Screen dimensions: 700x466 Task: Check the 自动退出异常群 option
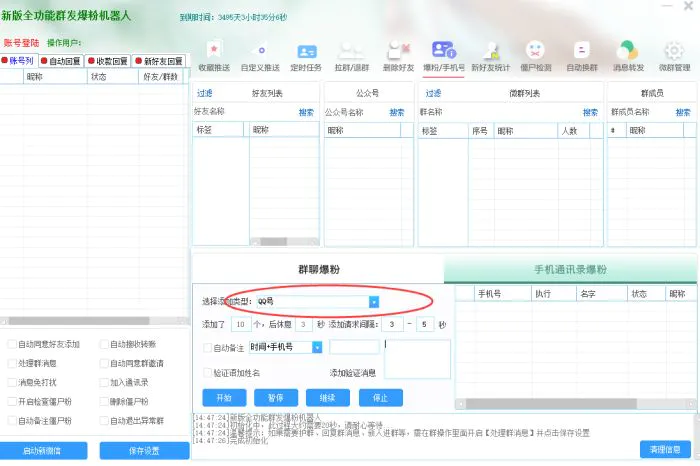coord(104,421)
